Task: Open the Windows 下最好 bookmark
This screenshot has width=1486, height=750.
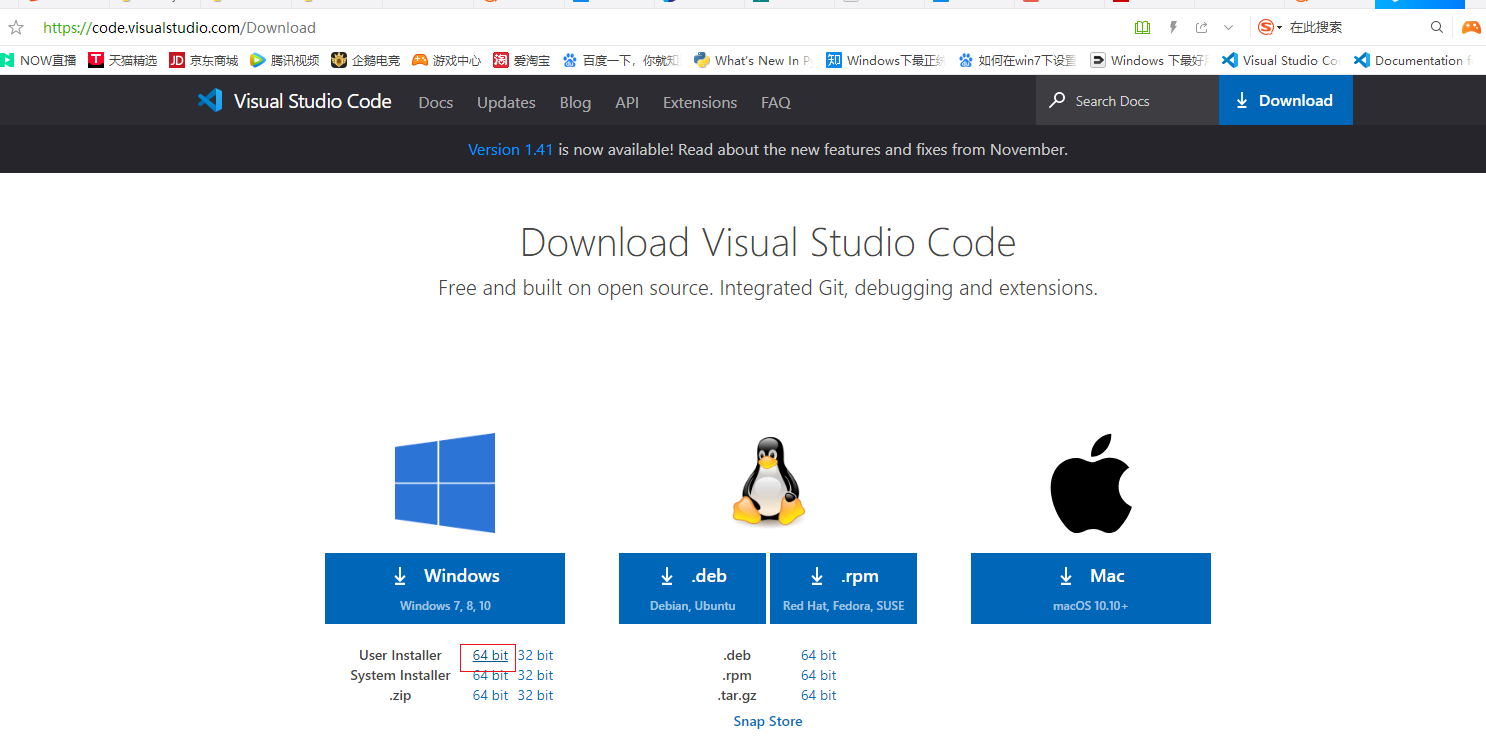Action: tap(1150, 60)
